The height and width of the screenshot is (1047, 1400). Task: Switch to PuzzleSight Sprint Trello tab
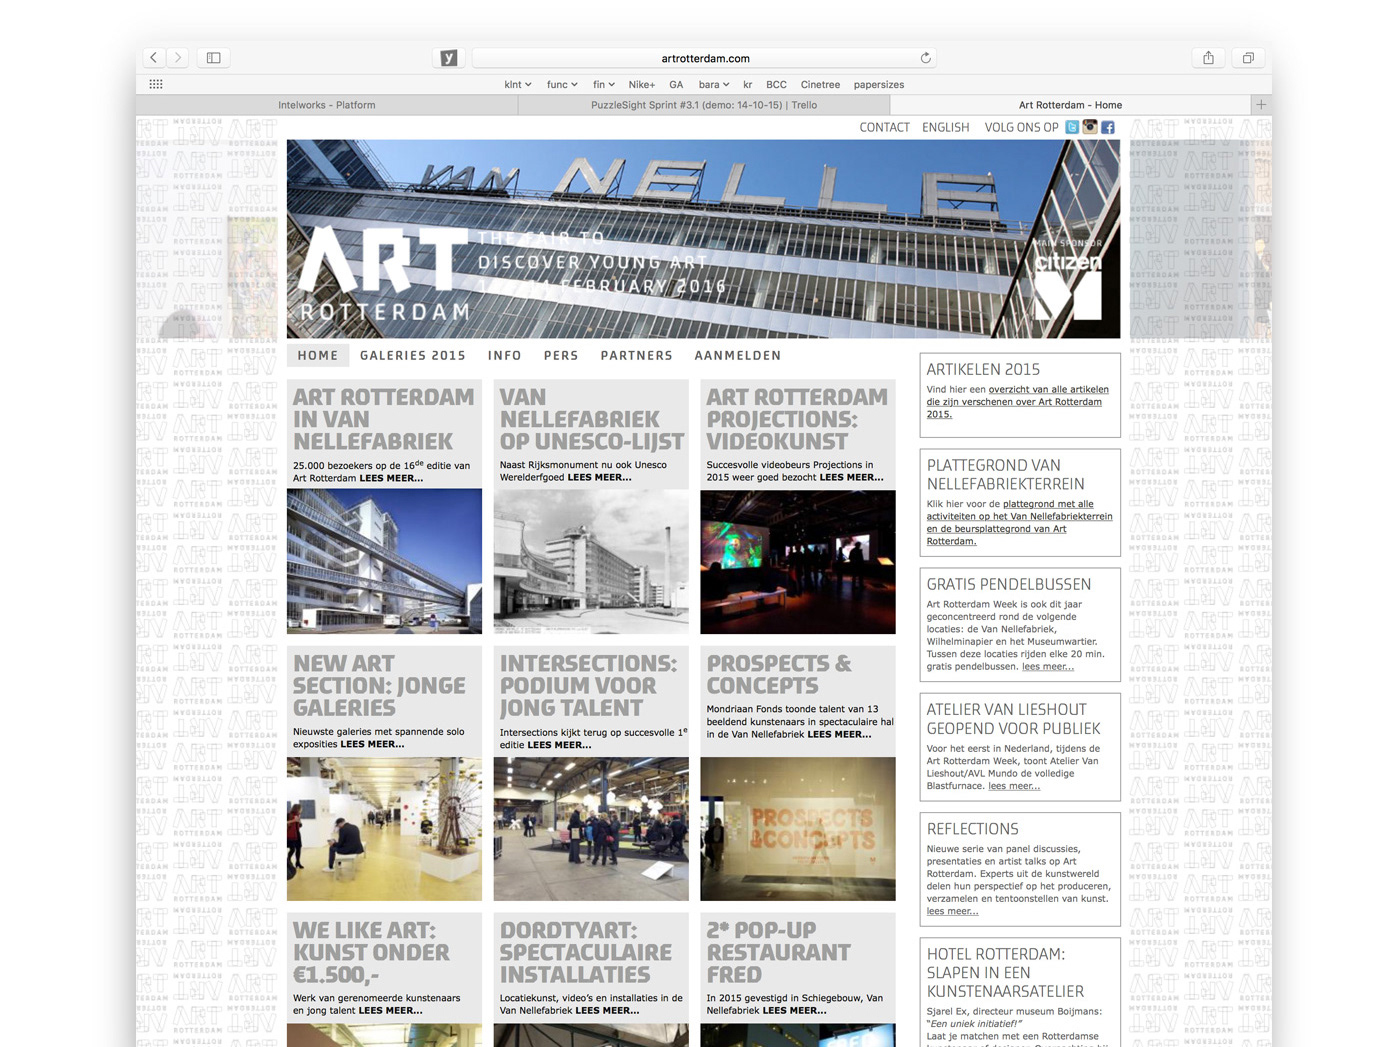click(704, 105)
